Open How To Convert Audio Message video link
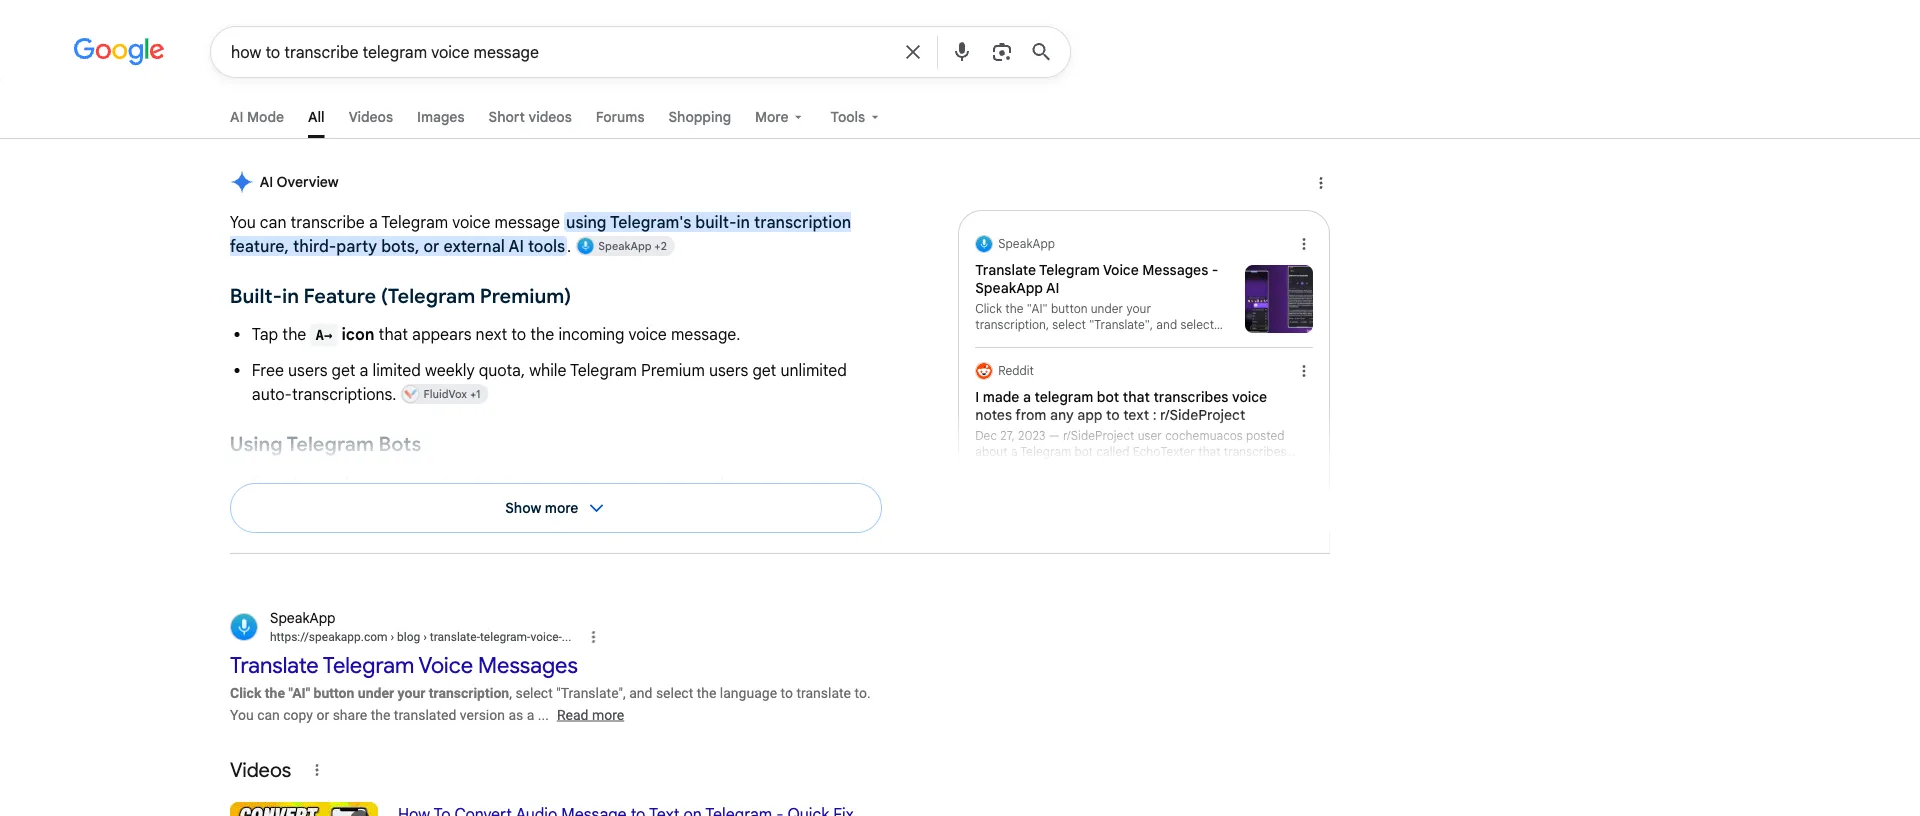 (626, 810)
